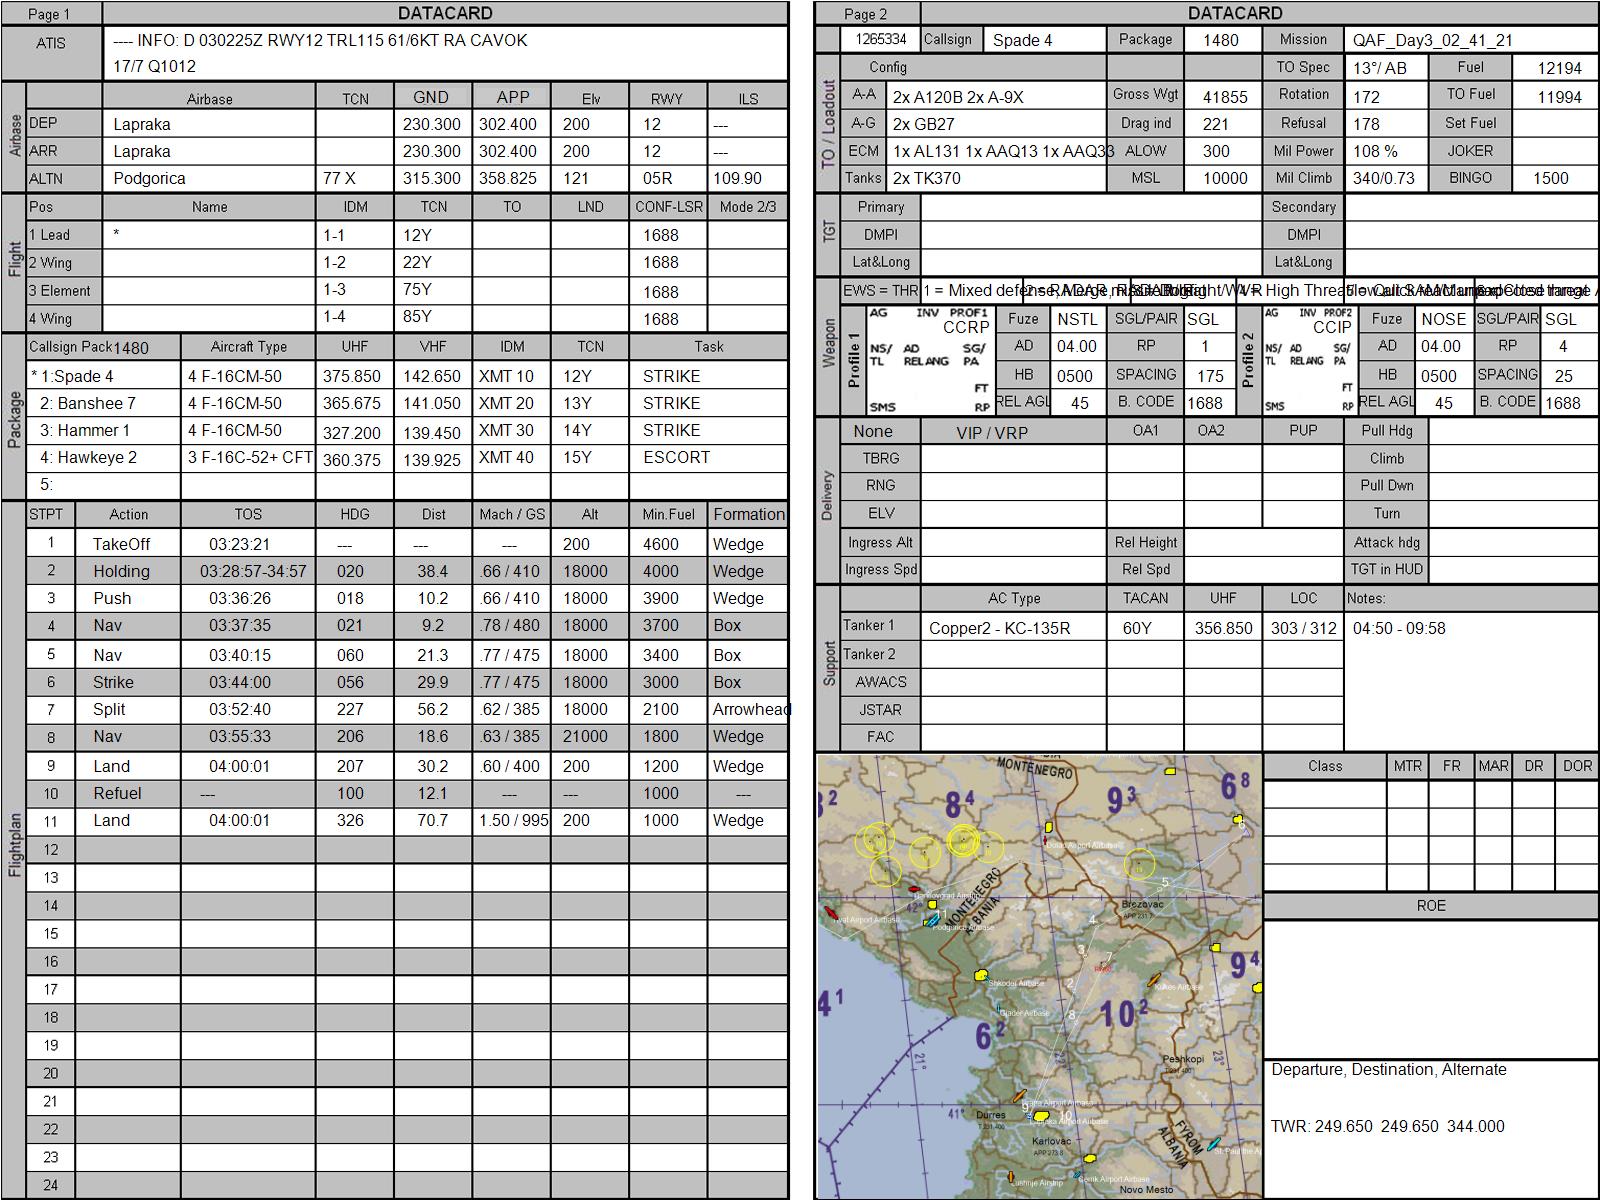The image size is (1600, 1200).
Task: Select Mil Power value '108 %'
Action: 1386,151
